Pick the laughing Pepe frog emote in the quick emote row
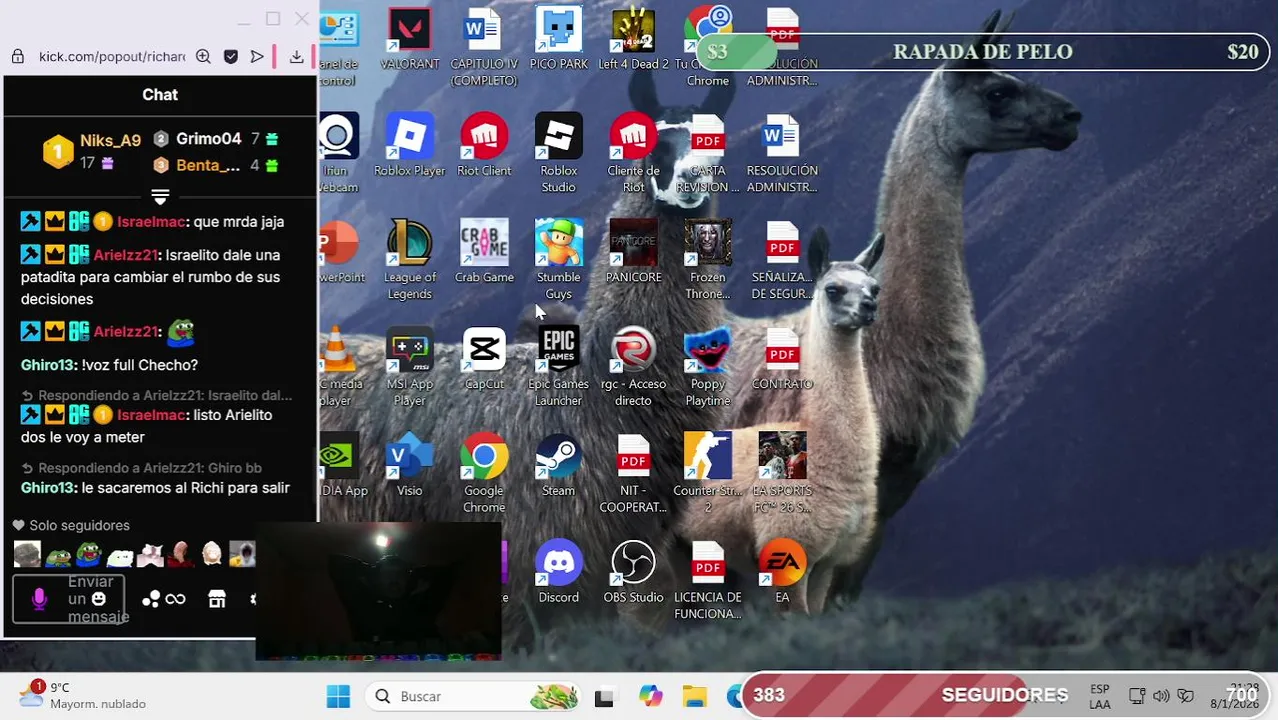Image resolution: width=1278 pixels, height=720 pixels. point(89,553)
